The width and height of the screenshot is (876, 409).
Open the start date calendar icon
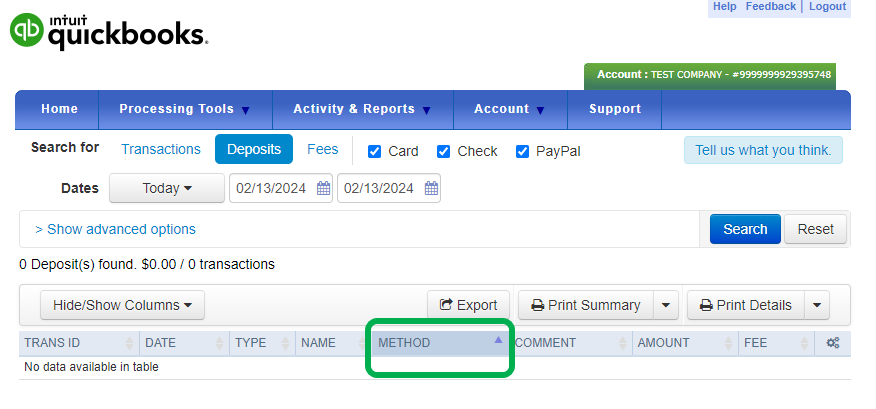(x=323, y=188)
